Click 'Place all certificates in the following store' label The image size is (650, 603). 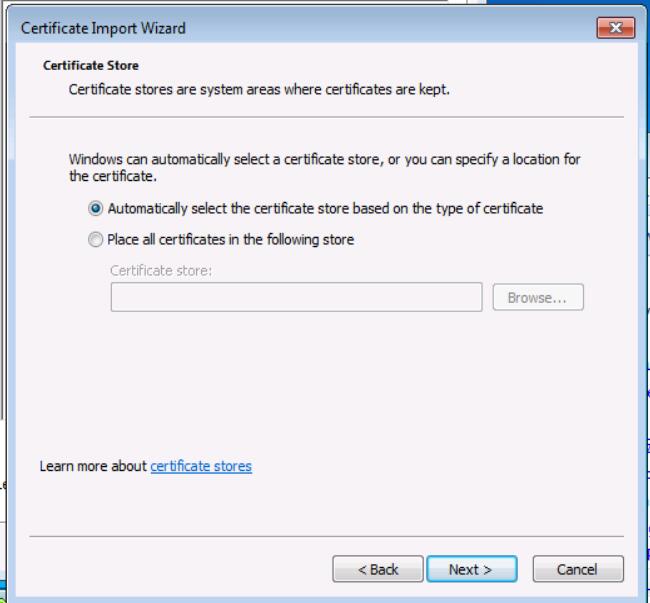pos(230,240)
